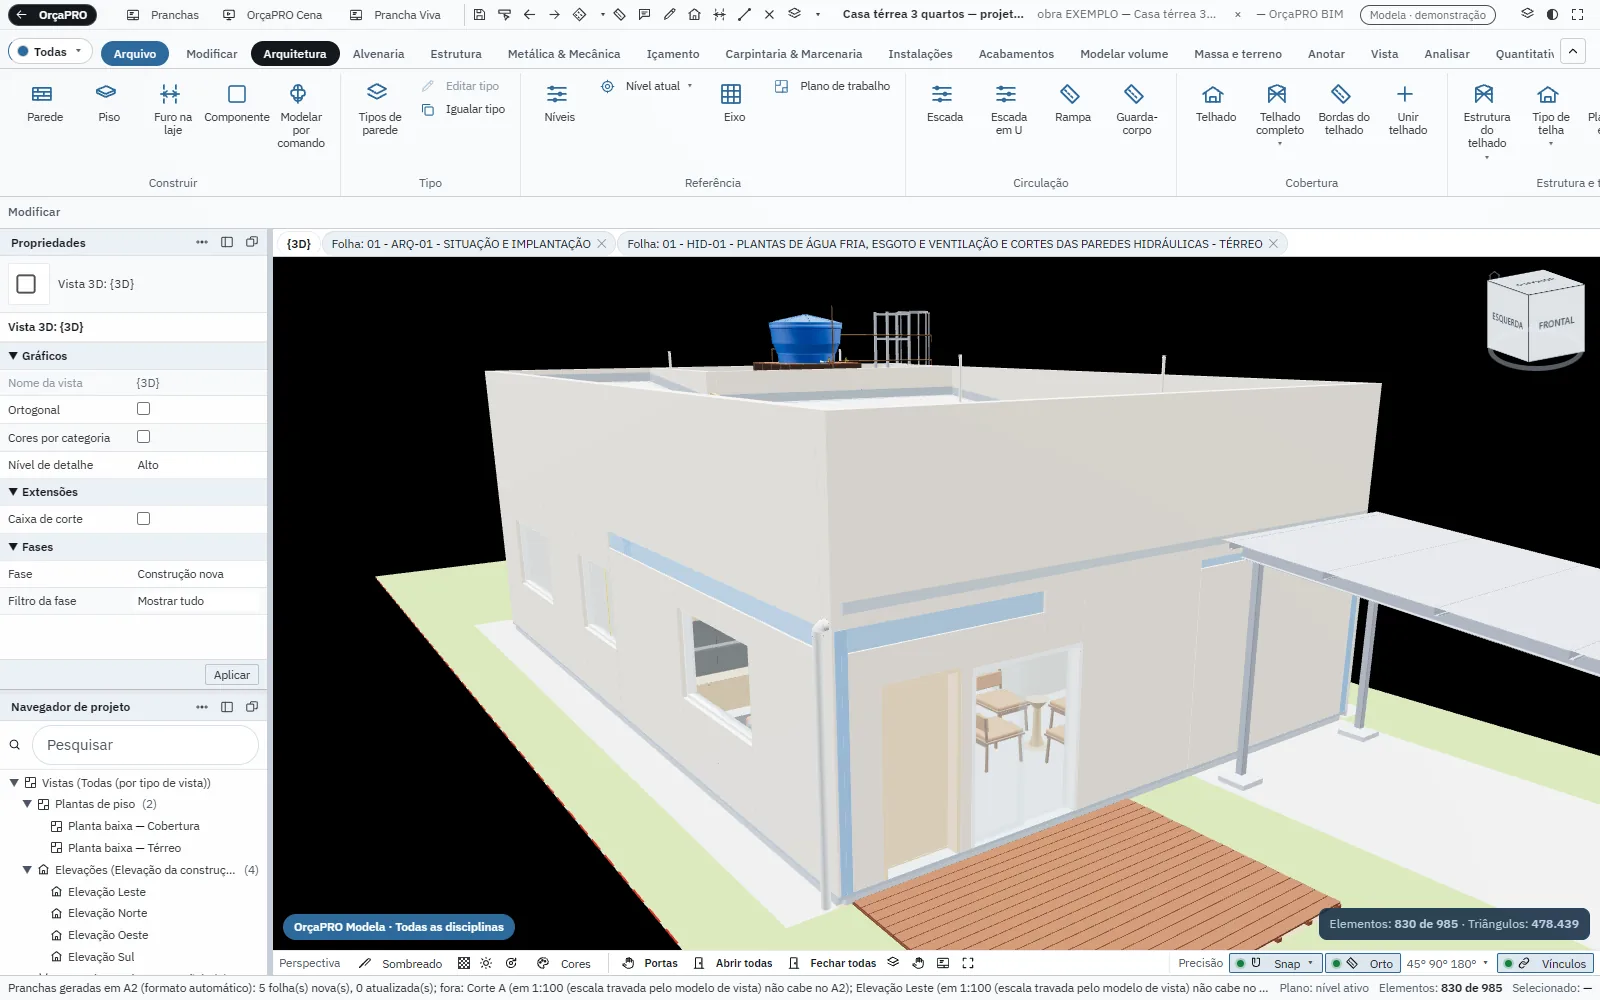Select the Guarda-corpo railing tool

pyautogui.click(x=1136, y=110)
